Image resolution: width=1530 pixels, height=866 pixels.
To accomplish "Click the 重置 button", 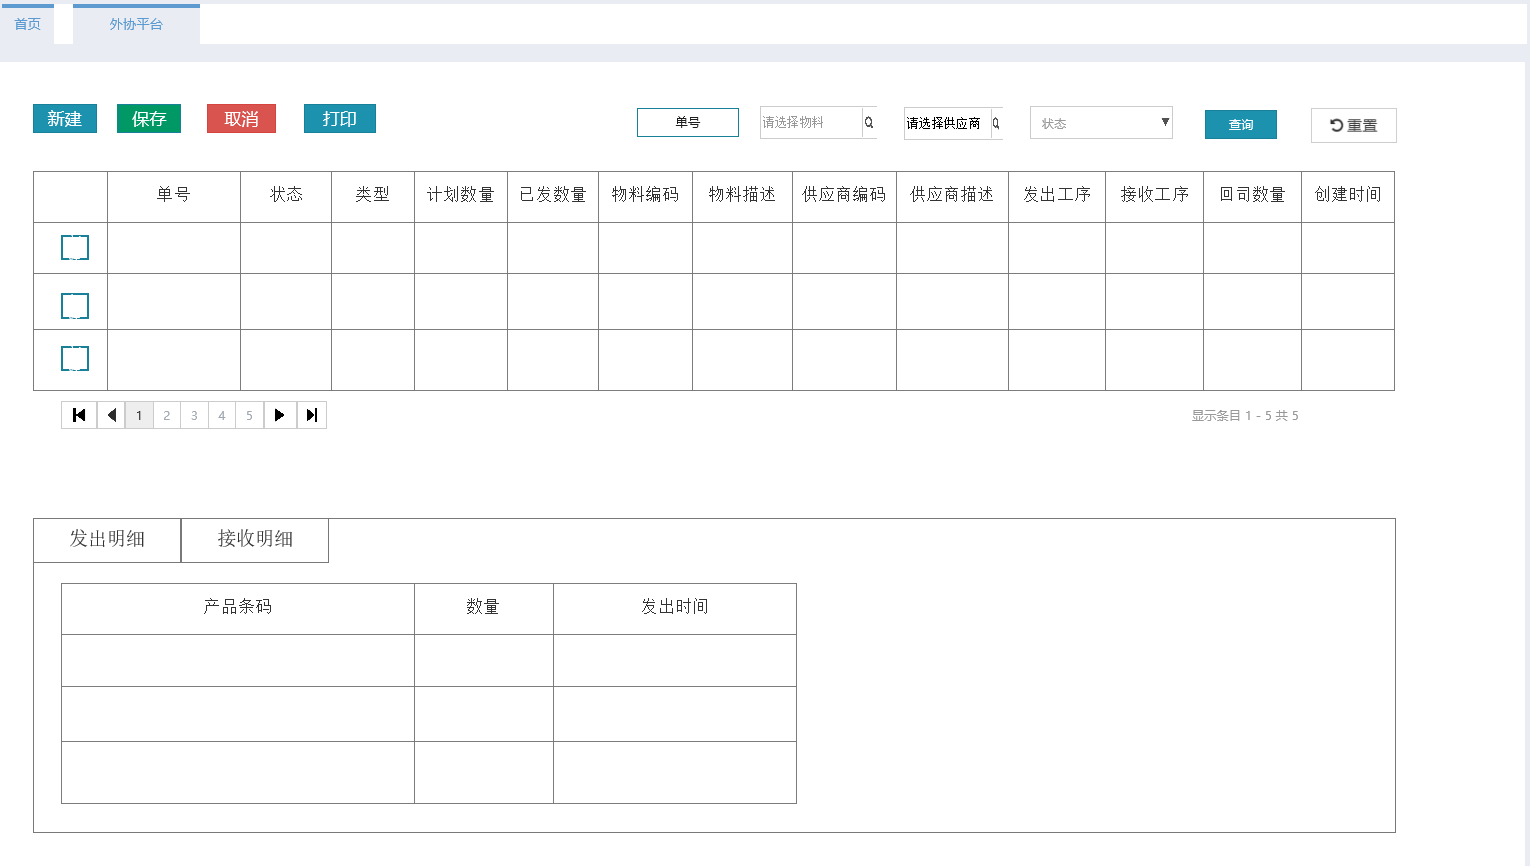I will pyautogui.click(x=1354, y=126).
